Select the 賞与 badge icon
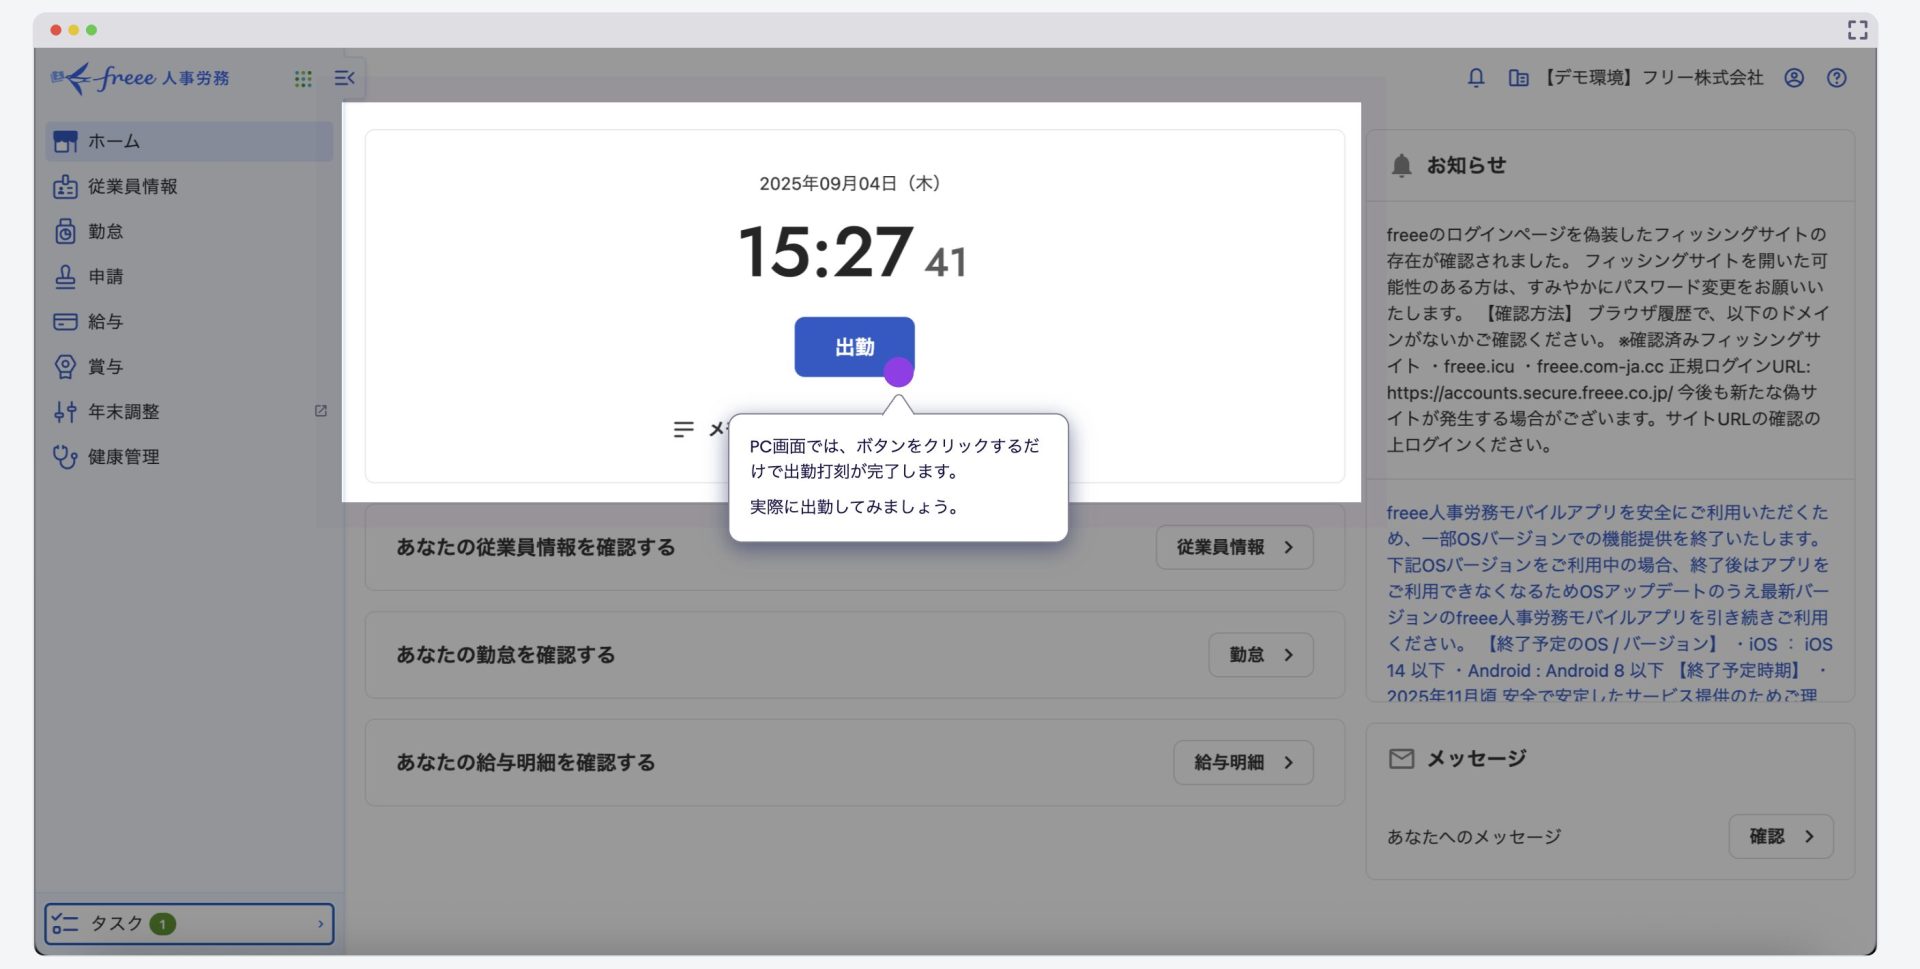1920x969 pixels. pos(65,366)
